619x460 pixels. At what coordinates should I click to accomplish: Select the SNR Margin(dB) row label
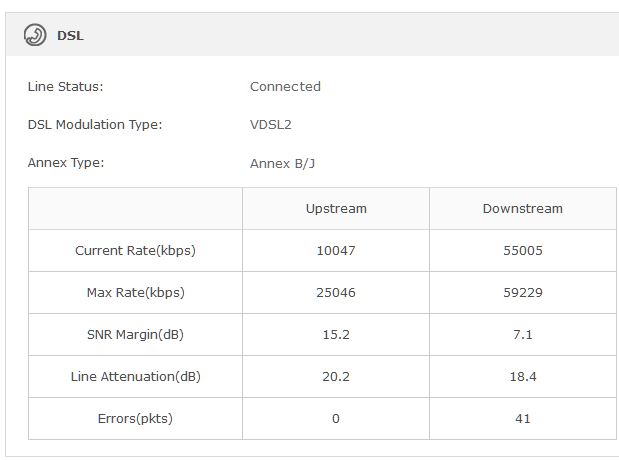click(135, 335)
